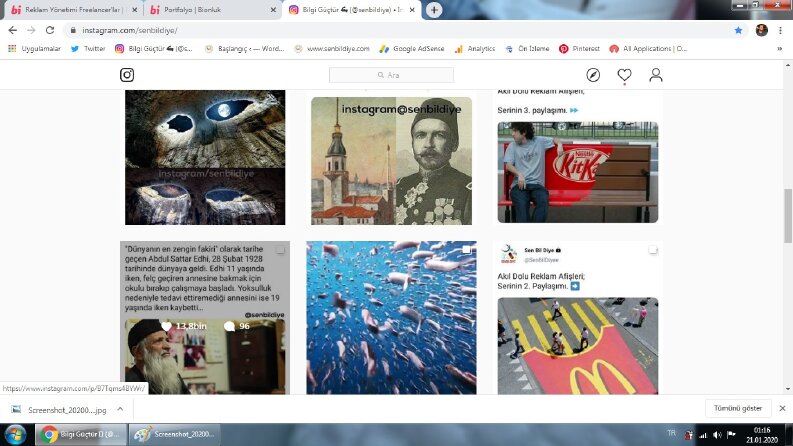Open the profile person icon
The width and height of the screenshot is (793, 446).
click(656, 75)
